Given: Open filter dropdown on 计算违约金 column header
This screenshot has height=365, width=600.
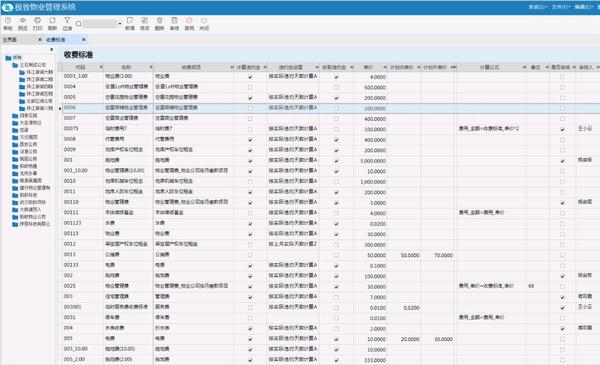Looking at the screenshot, I should tap(265, 67).
